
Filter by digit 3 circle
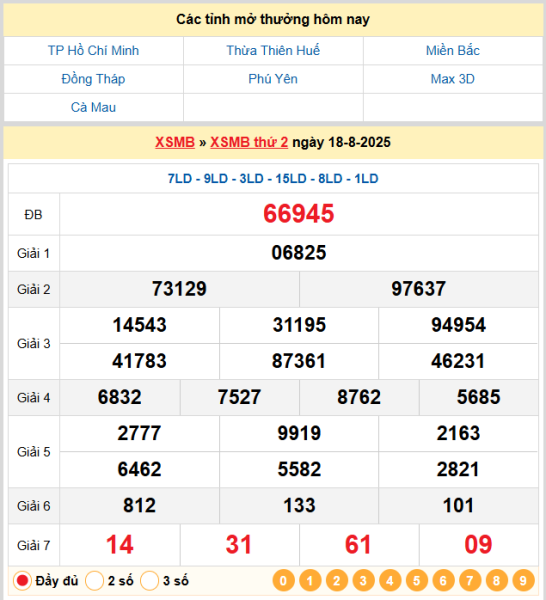coord(363,580)
